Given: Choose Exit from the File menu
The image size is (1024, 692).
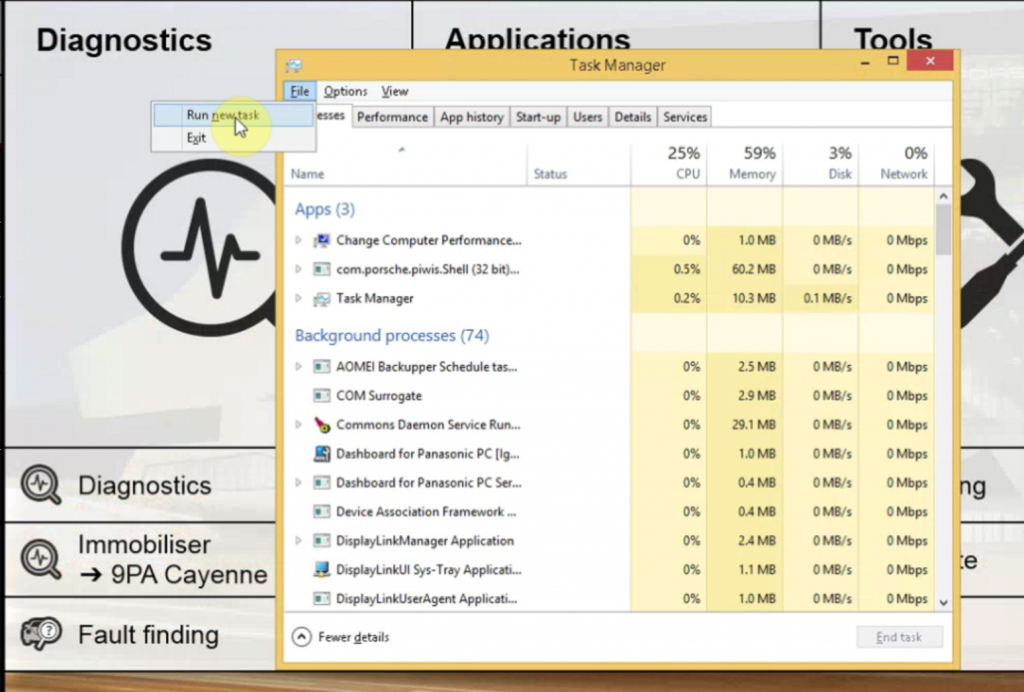Looking at the screenshot, I should [x=233, y=138].
